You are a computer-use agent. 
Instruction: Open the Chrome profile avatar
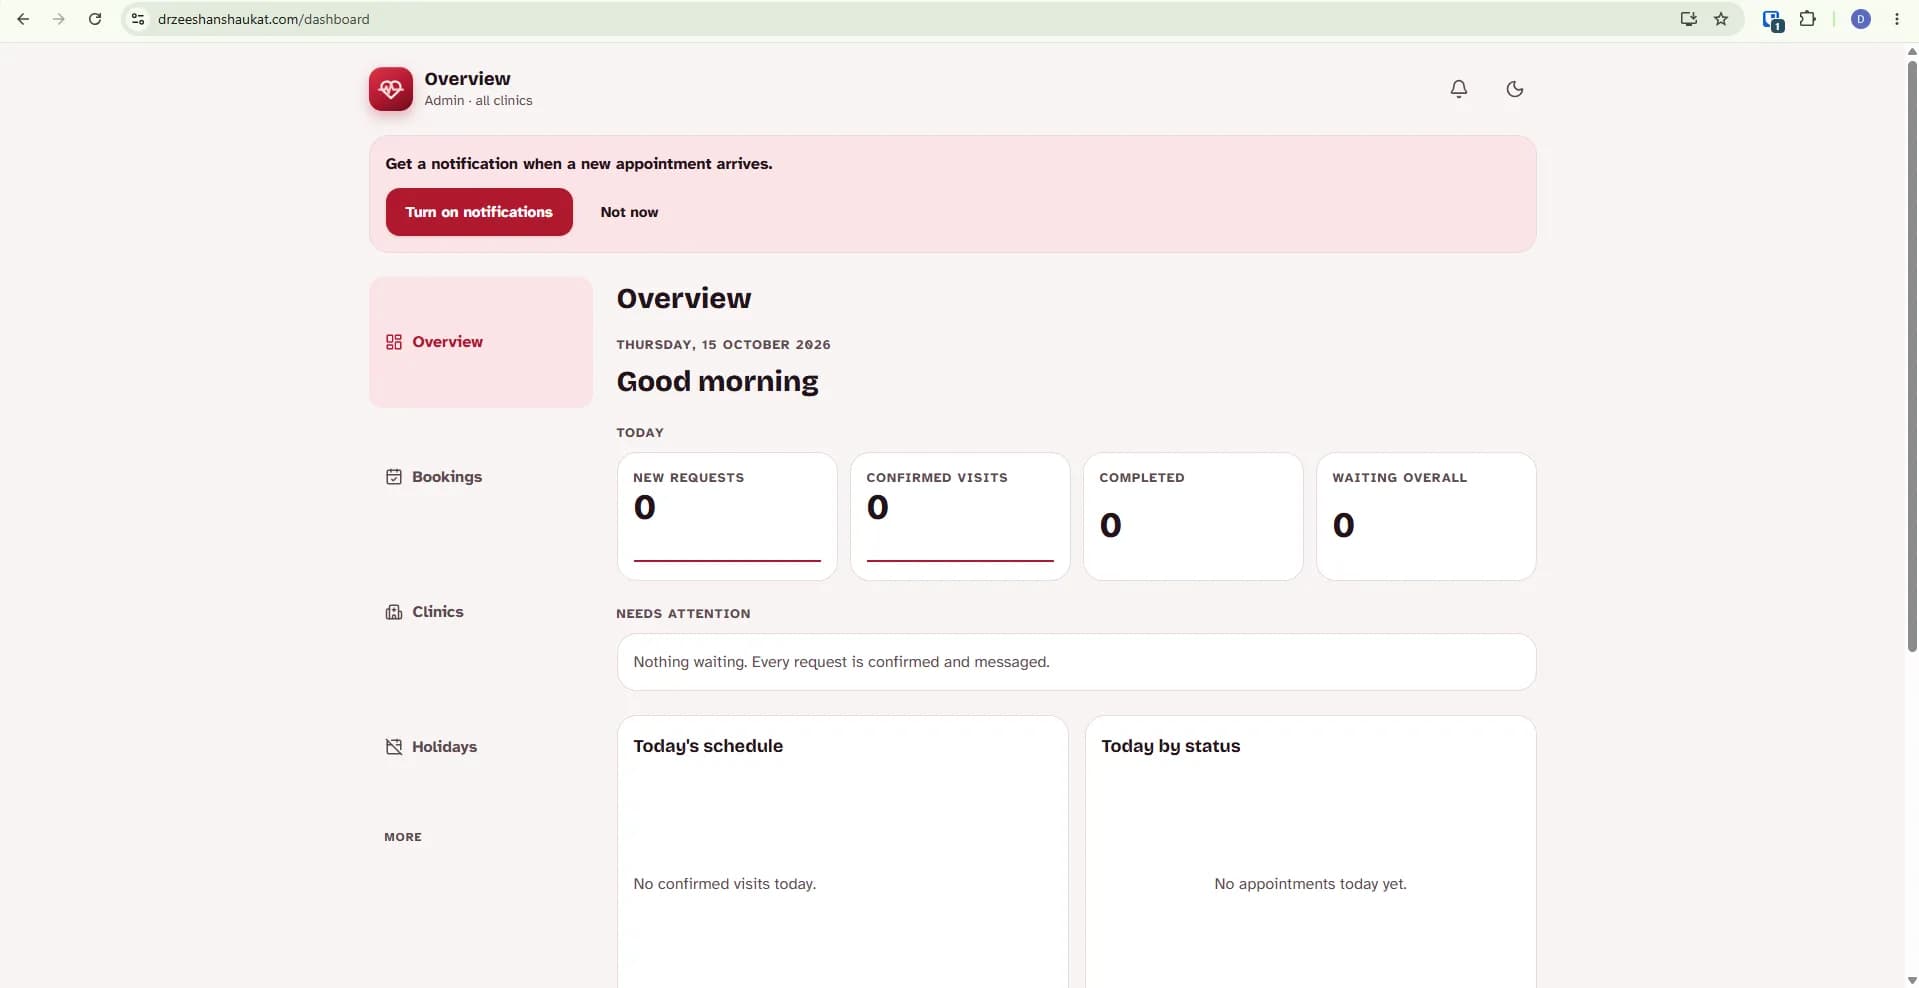[1861, 19]
